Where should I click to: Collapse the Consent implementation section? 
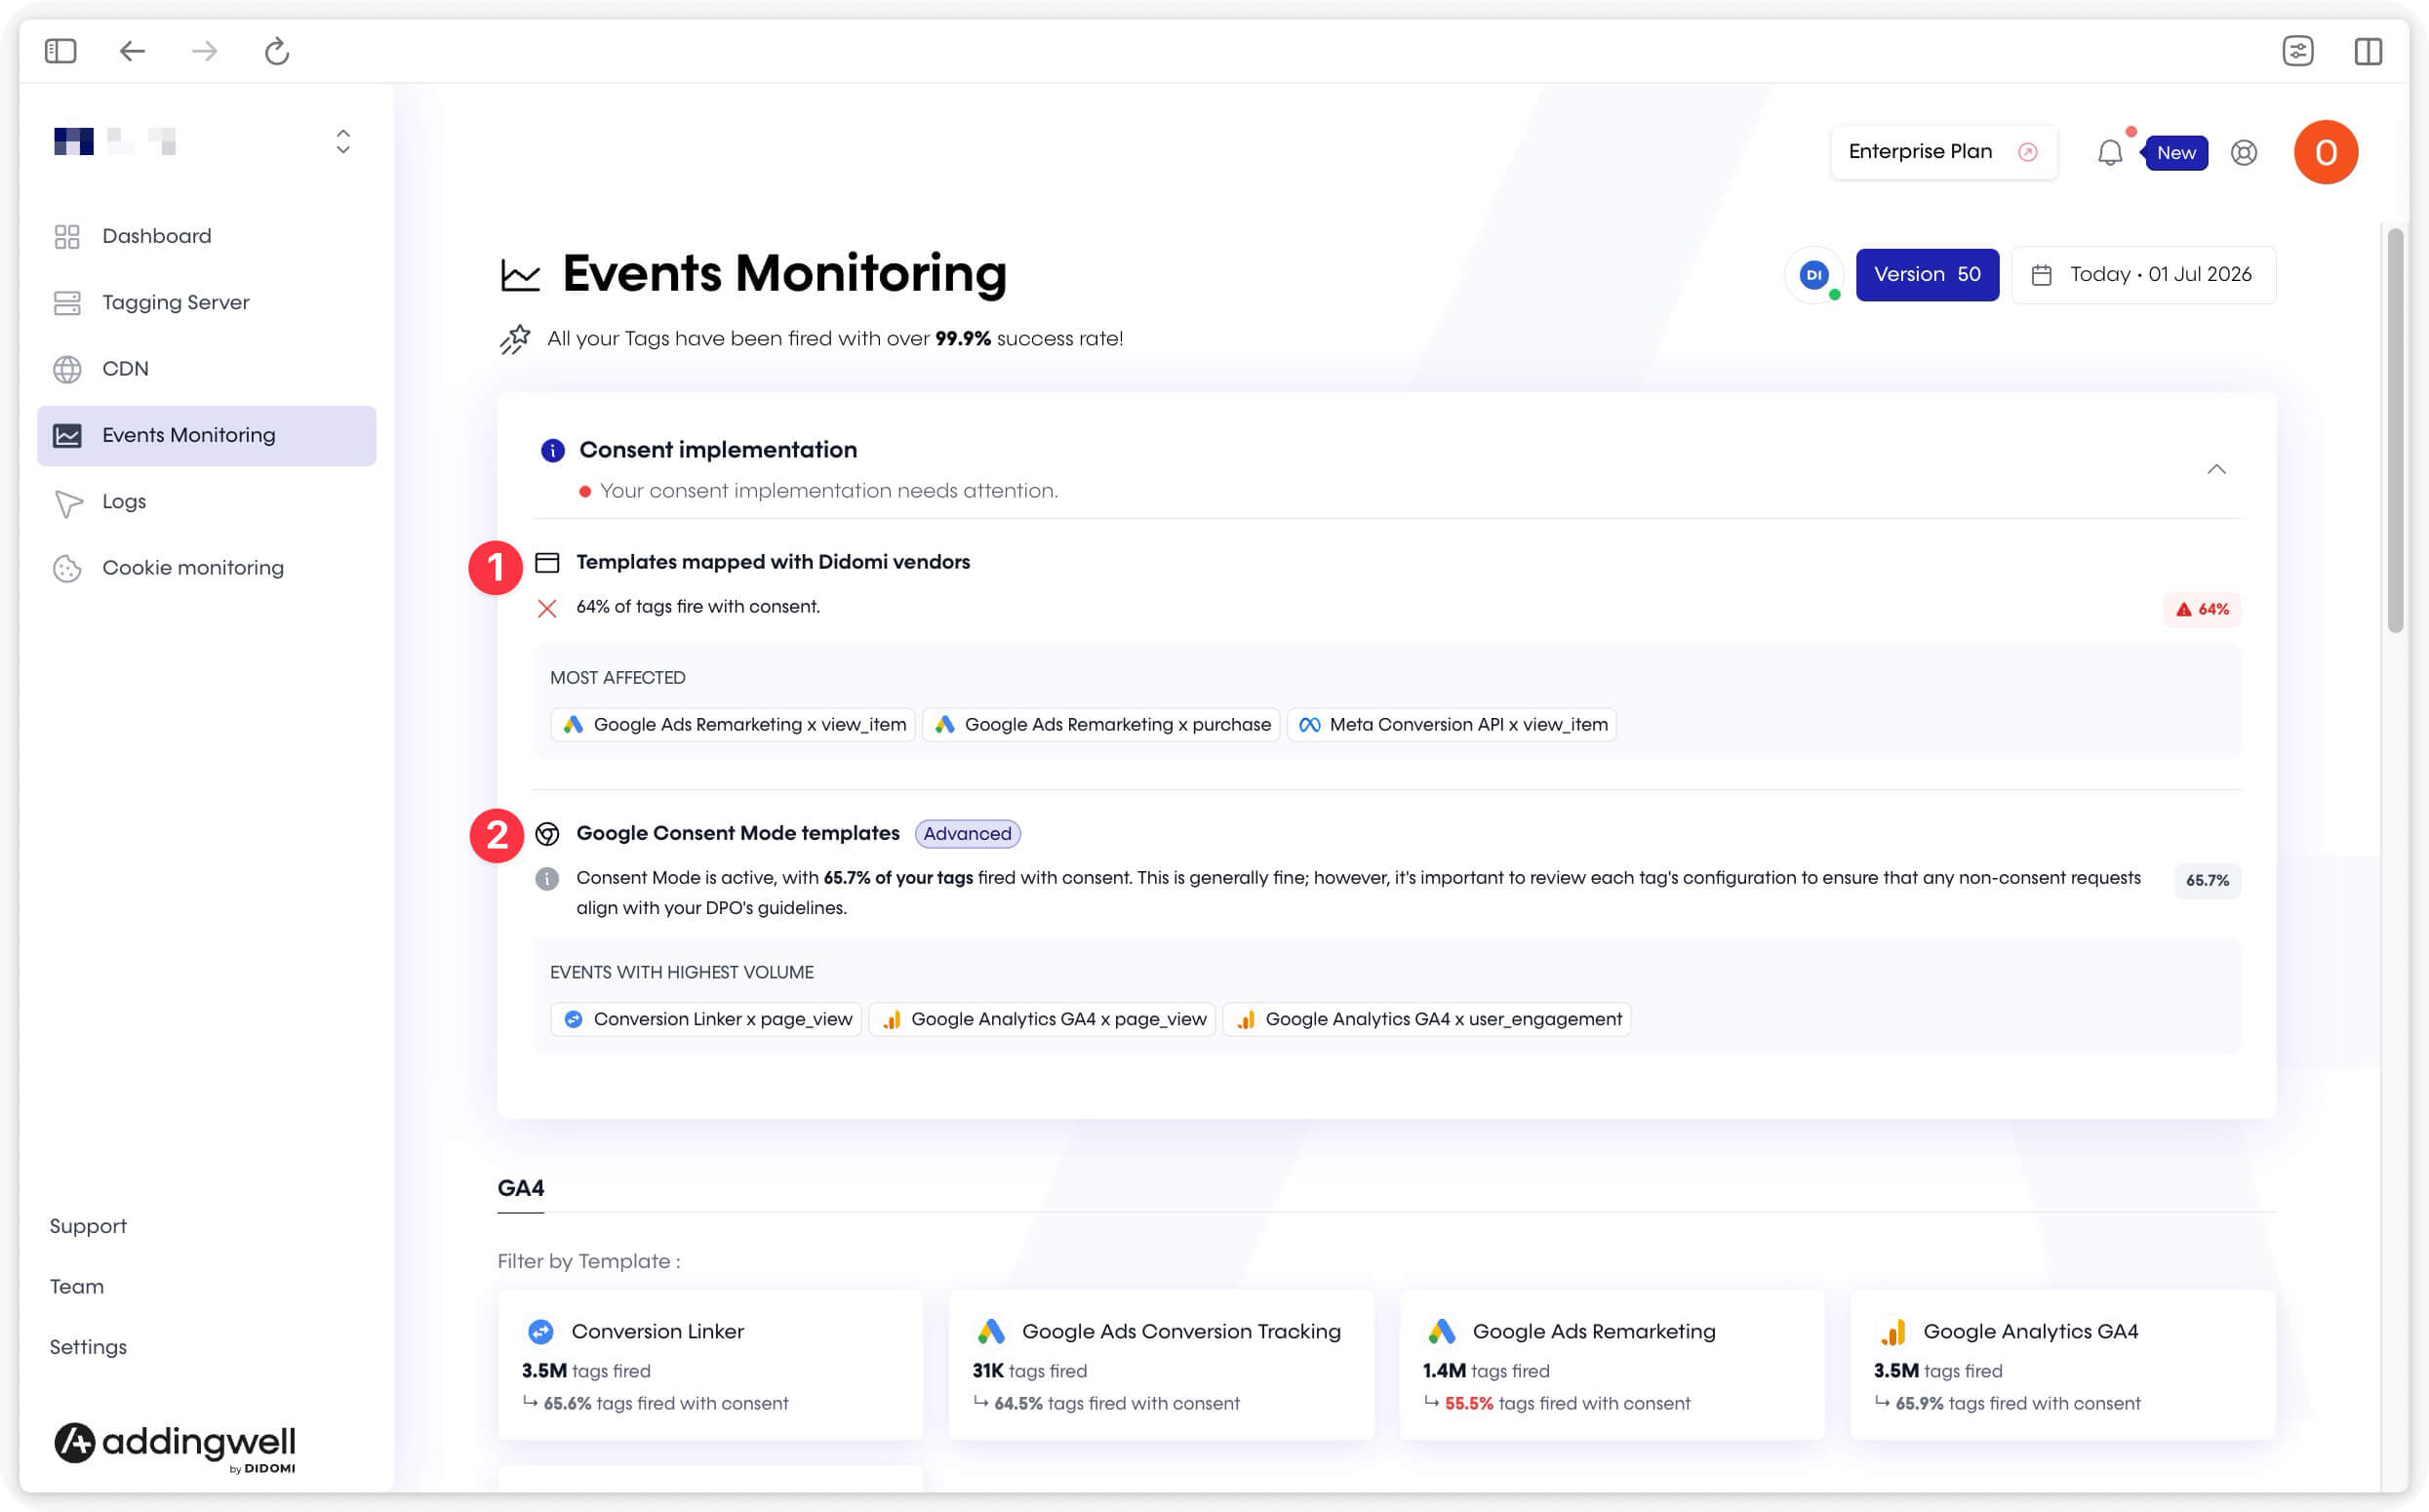click(x=2216, y=469)
